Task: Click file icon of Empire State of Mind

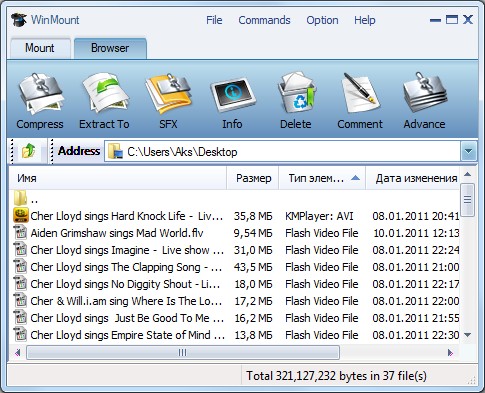Action: (x=20, y=335)
